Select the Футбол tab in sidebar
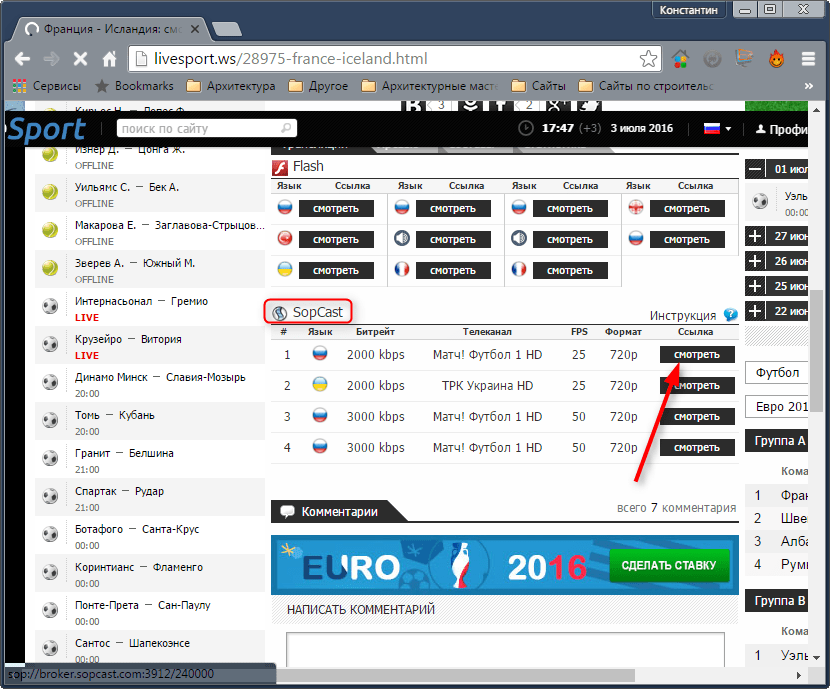 (x=777, y=373)
